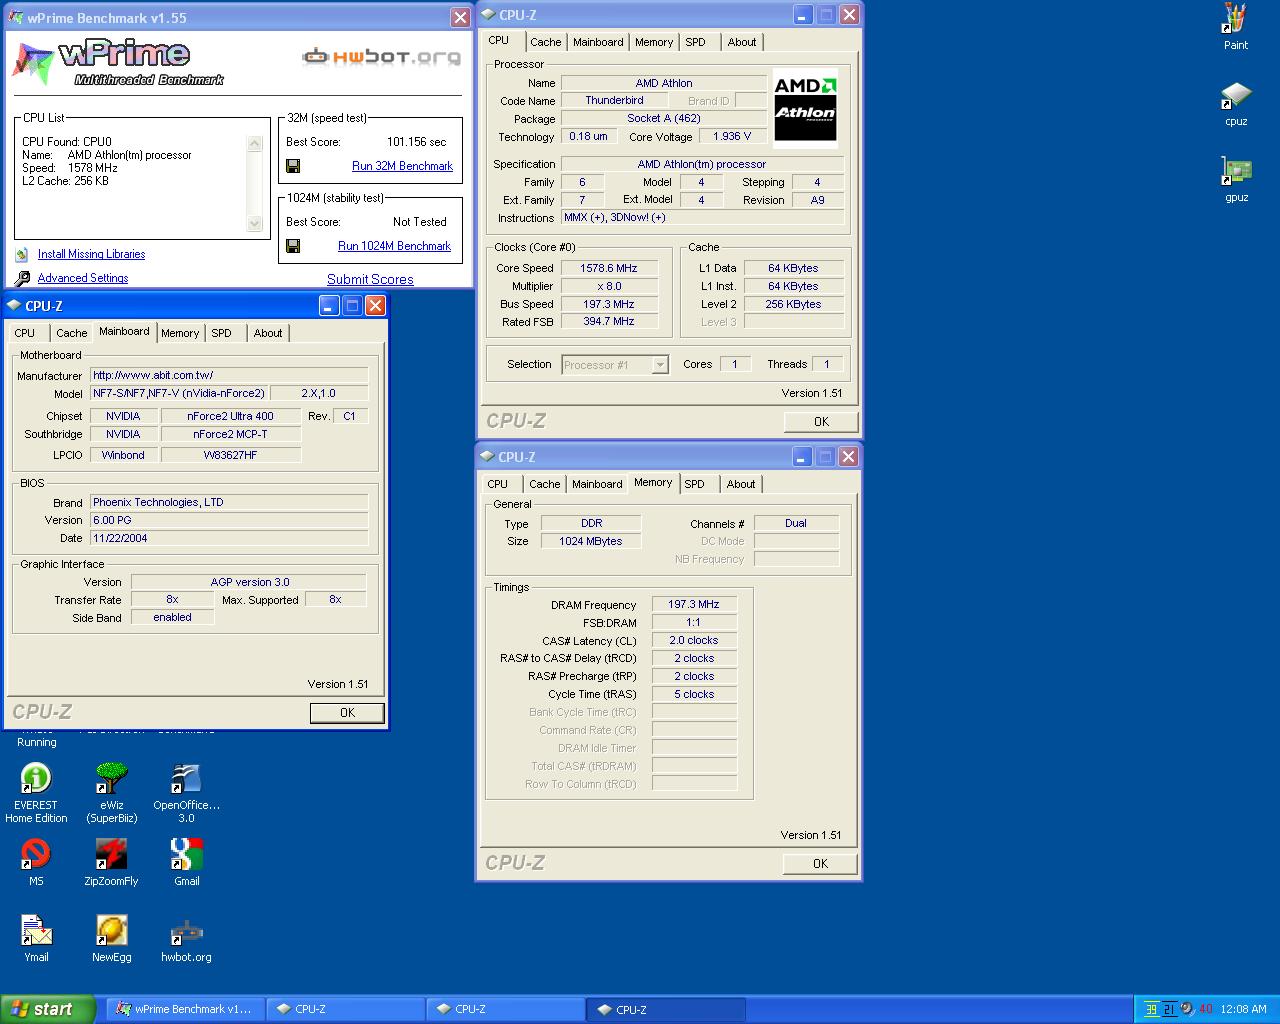Open the MS desktop shortcut
The width and height of the screenshot is (1280, 1024).
click(x=36, y=862)
